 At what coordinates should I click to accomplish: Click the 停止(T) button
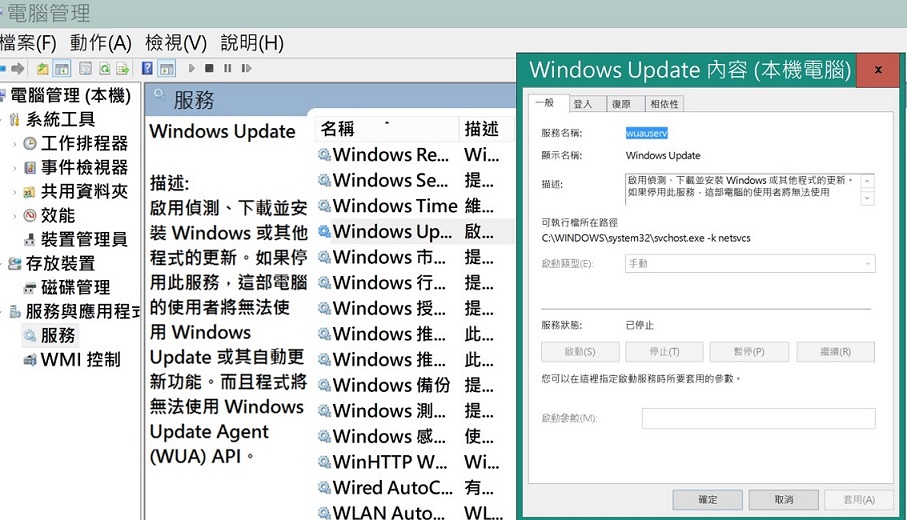coord(665,352)
